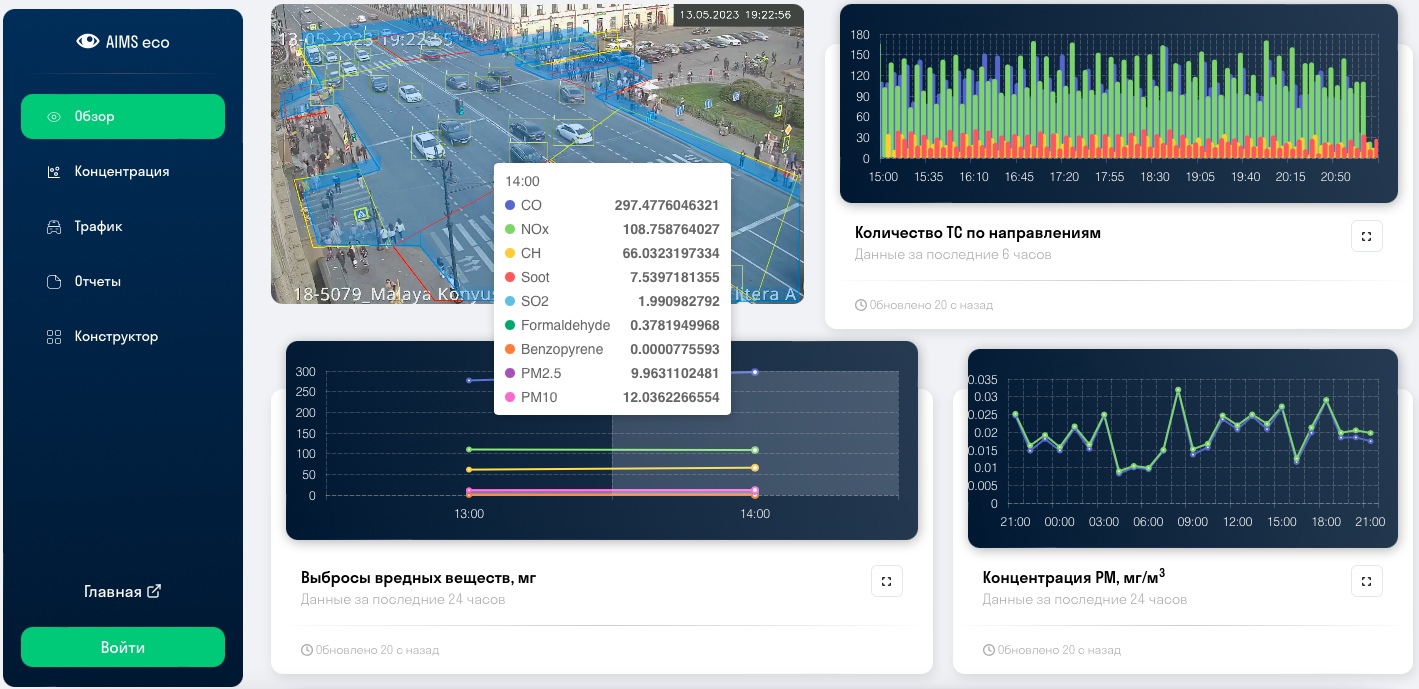The height and width of the screenshot is (689, 1419).
Task: Click the clock icon under Концентрация PM card
Action: click(x=990, y=650)
